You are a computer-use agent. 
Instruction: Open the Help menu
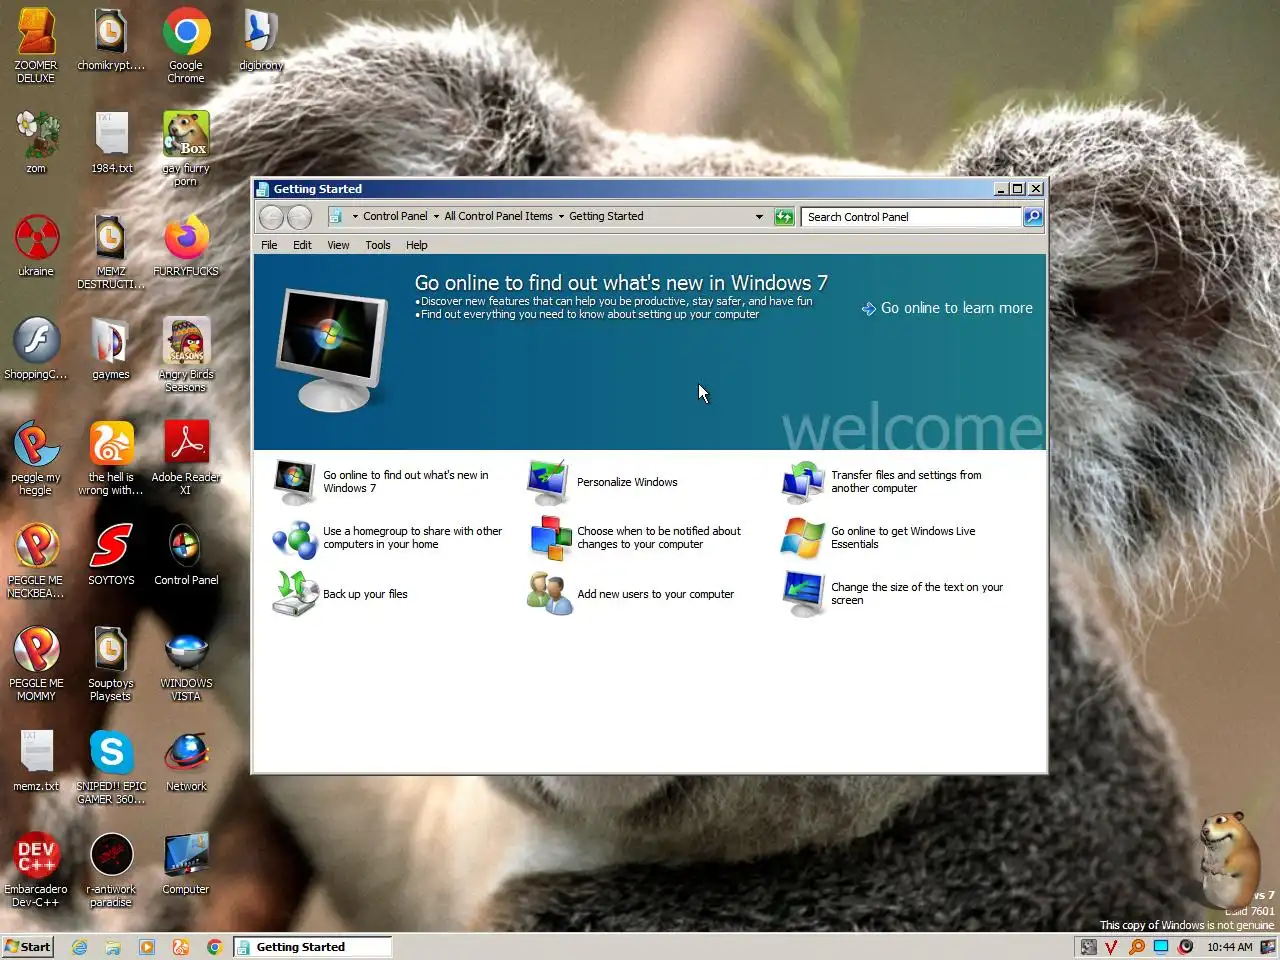click(416, 245)
